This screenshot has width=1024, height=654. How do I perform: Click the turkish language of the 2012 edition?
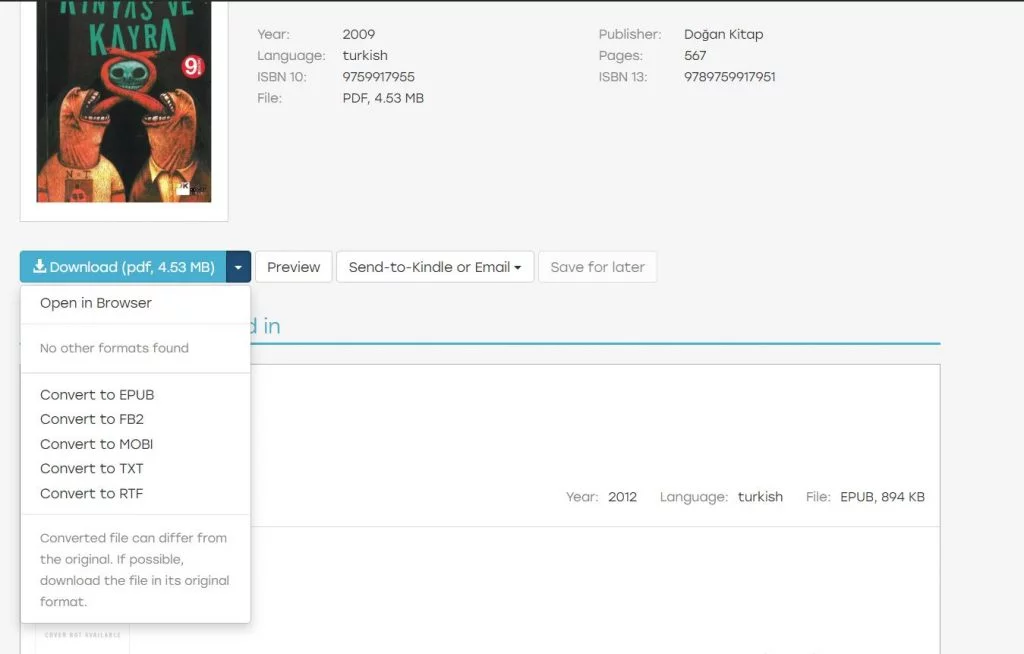pos(760,497)
